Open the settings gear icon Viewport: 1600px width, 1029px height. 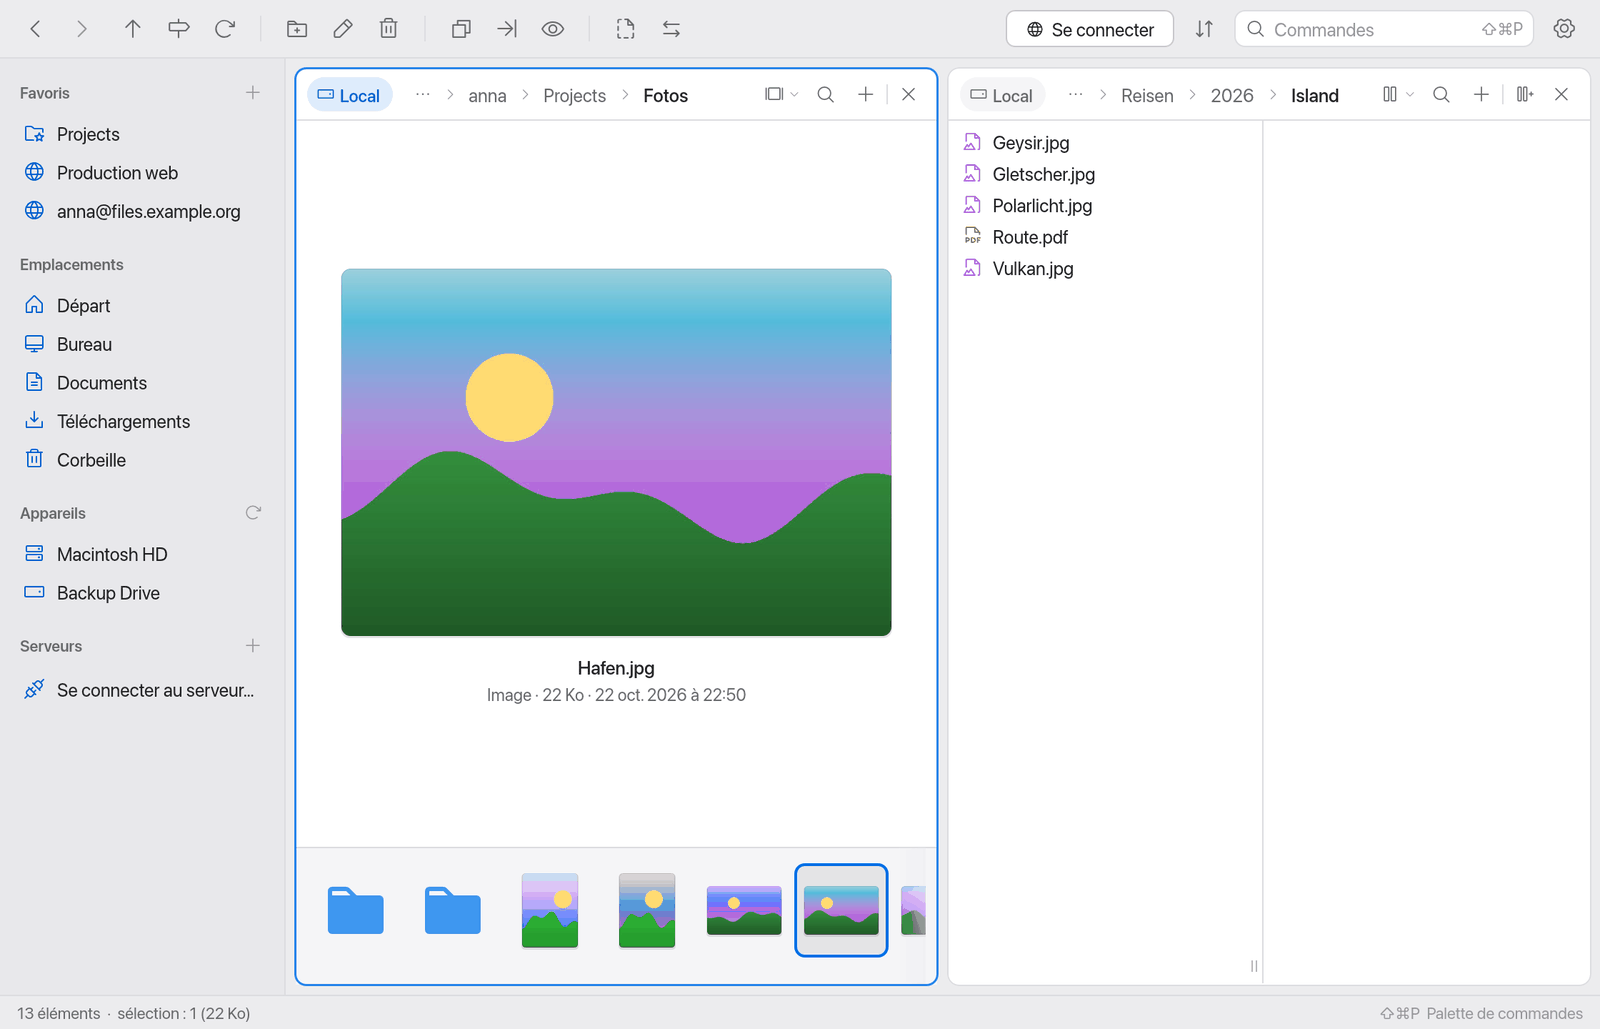click(1564, 29)
